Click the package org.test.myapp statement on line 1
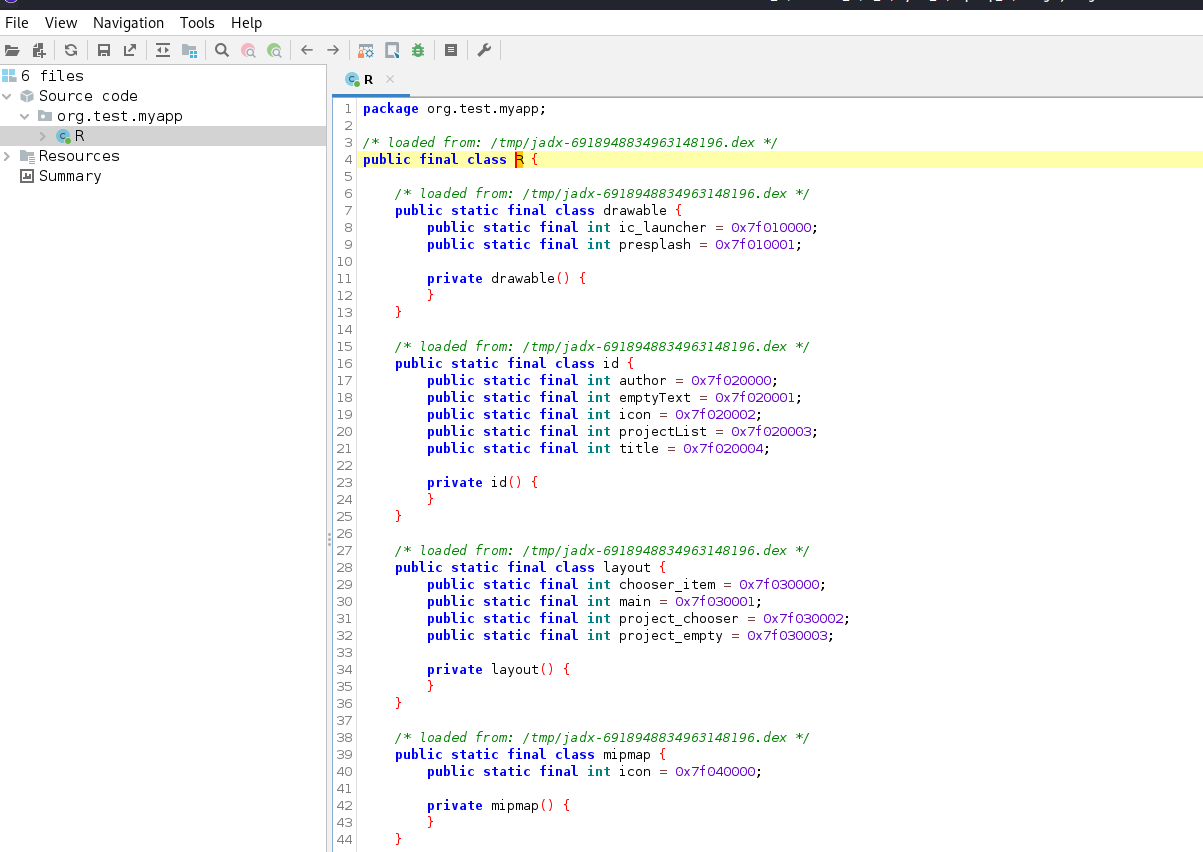This screenshot has height=852, width=1203. [455, 108]
